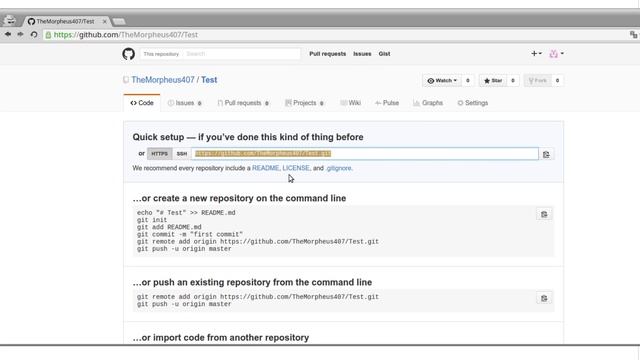
Task: Click the This repository search scope label
Action: (161, 54)
